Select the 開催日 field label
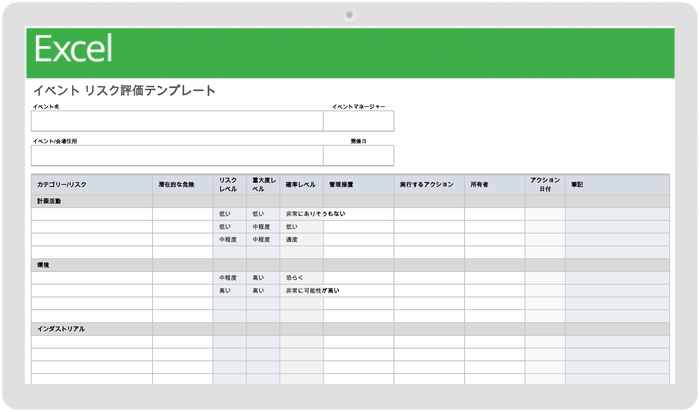Viewport: 700px width, 412px height. (358, 141)
